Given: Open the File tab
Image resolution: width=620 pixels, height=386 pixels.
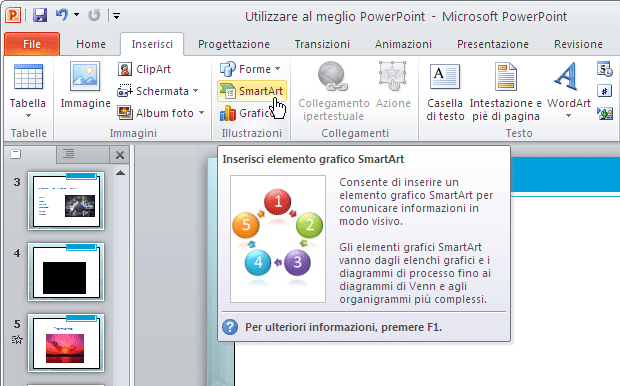Looking at the screenshot, I should point(32,44).
